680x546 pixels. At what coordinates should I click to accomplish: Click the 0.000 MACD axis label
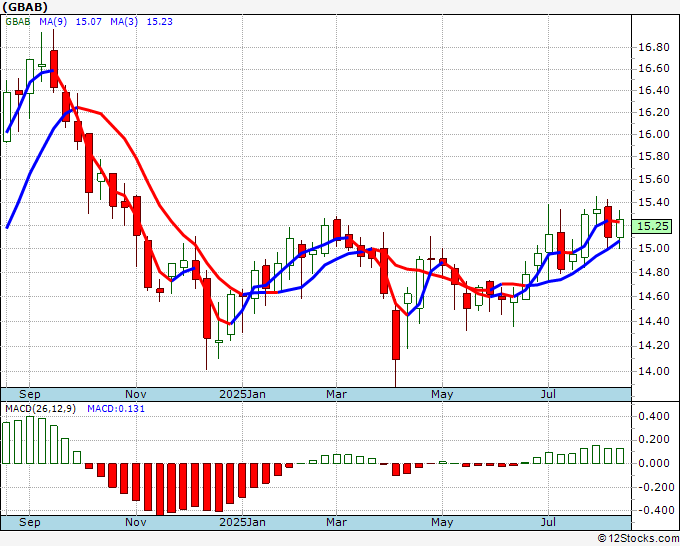pos(654,463)
